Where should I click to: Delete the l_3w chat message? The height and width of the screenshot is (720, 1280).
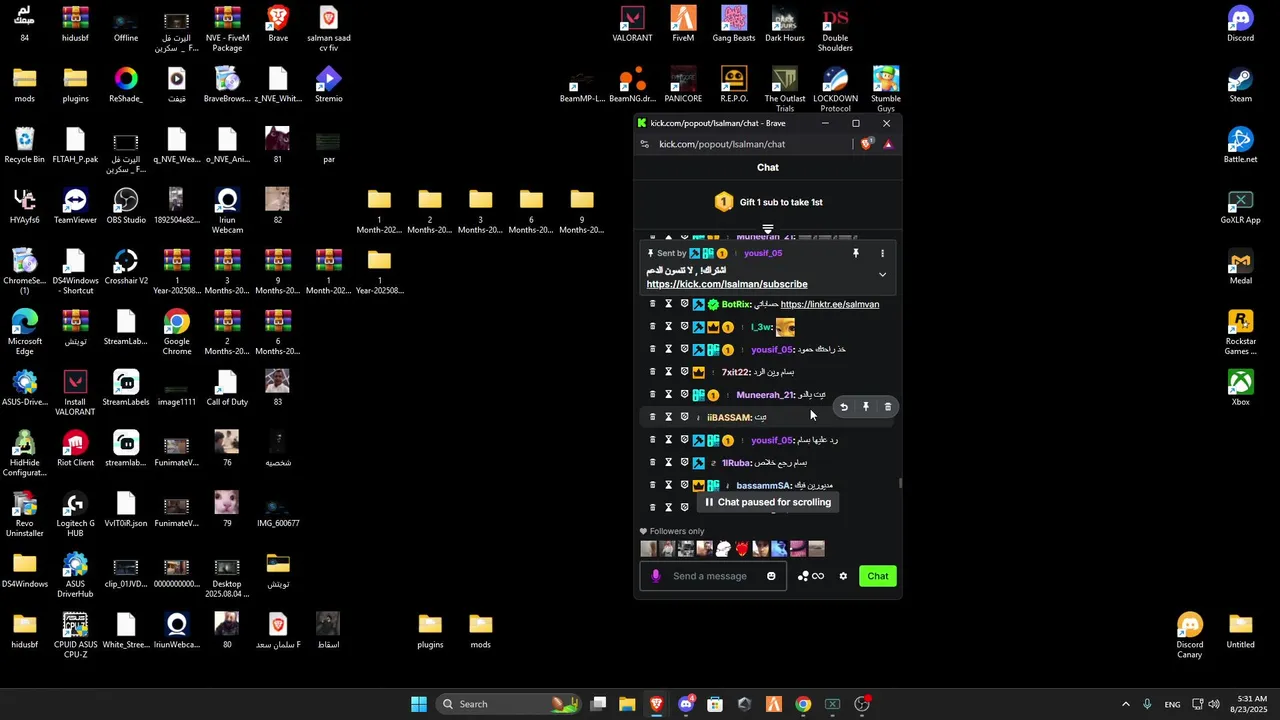[x=653, y=327]
